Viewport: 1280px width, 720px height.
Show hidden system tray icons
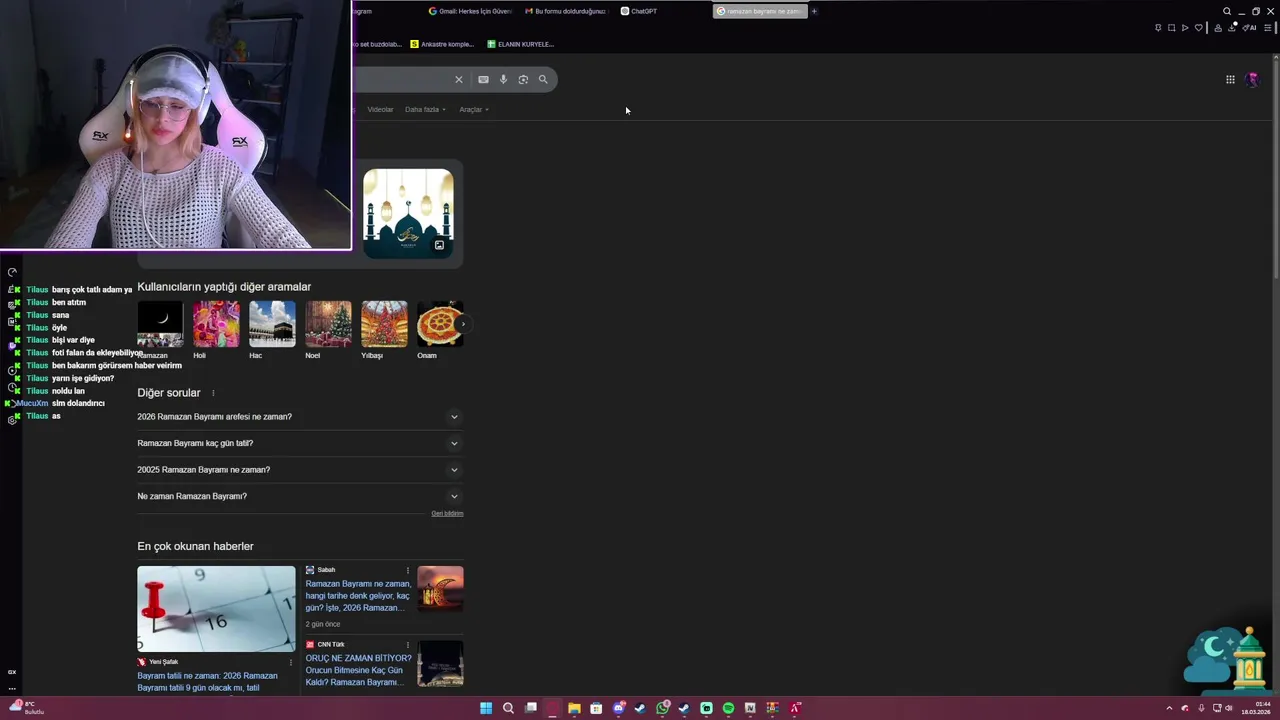point(1169,708)
